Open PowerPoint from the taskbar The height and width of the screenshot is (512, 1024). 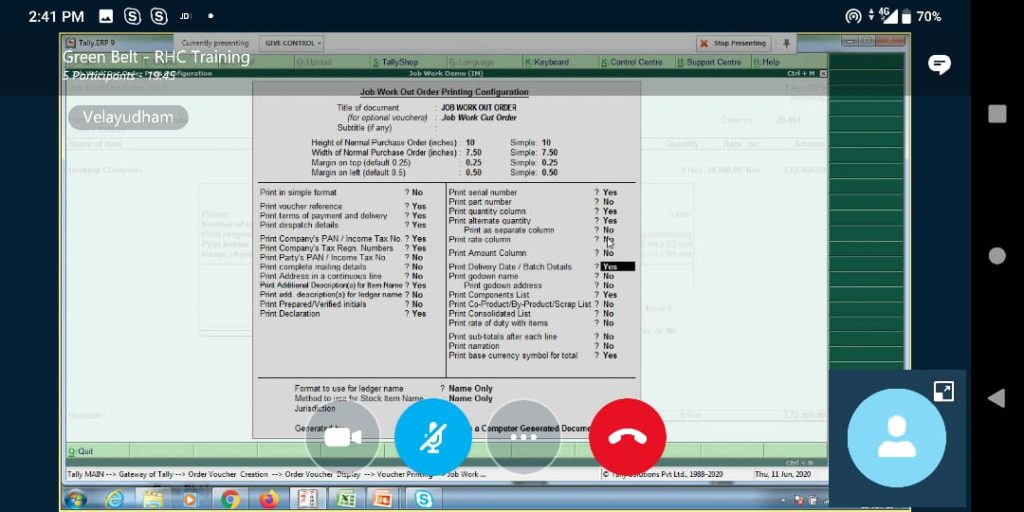383,500
